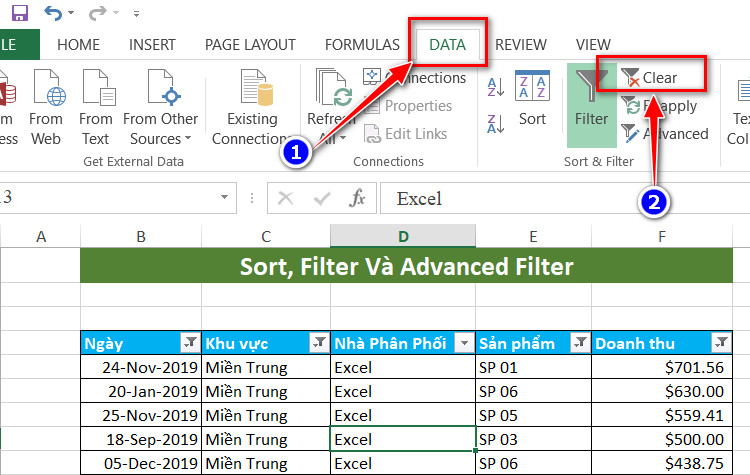Sort Z to A descending

[496, 124]
